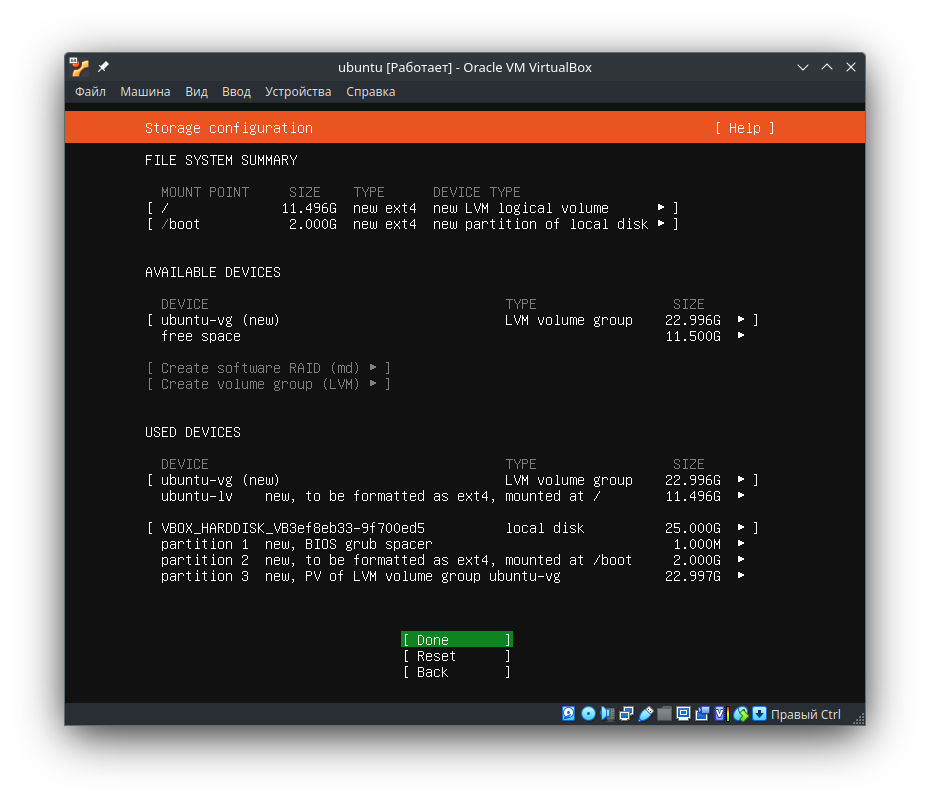Image resolution: width=930 pixels, height=802 pixels.
Task: Click the shared folders status icon
Action: point(664,713)
